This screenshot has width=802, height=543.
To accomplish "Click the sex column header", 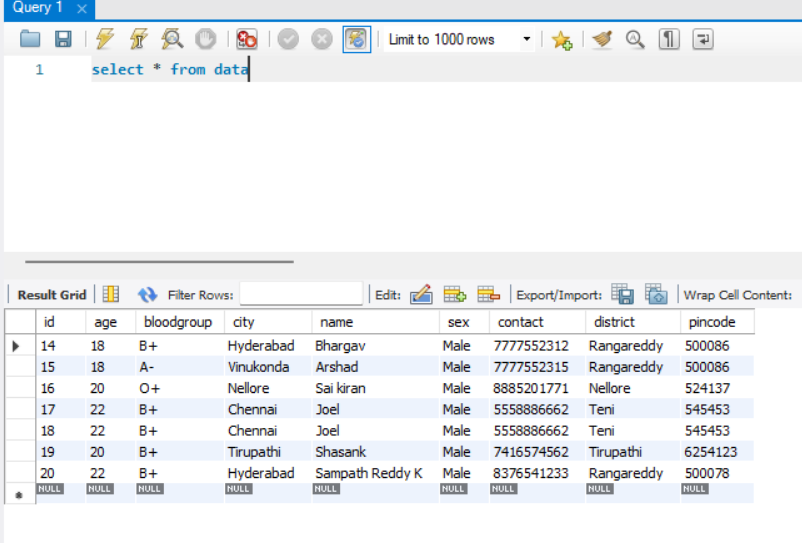I will tap(464, 322).
